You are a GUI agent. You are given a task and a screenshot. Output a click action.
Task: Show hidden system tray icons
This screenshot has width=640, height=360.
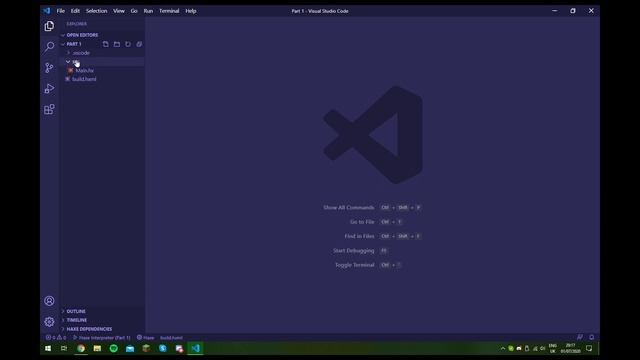pyautogui.click(x=503, y=348)
